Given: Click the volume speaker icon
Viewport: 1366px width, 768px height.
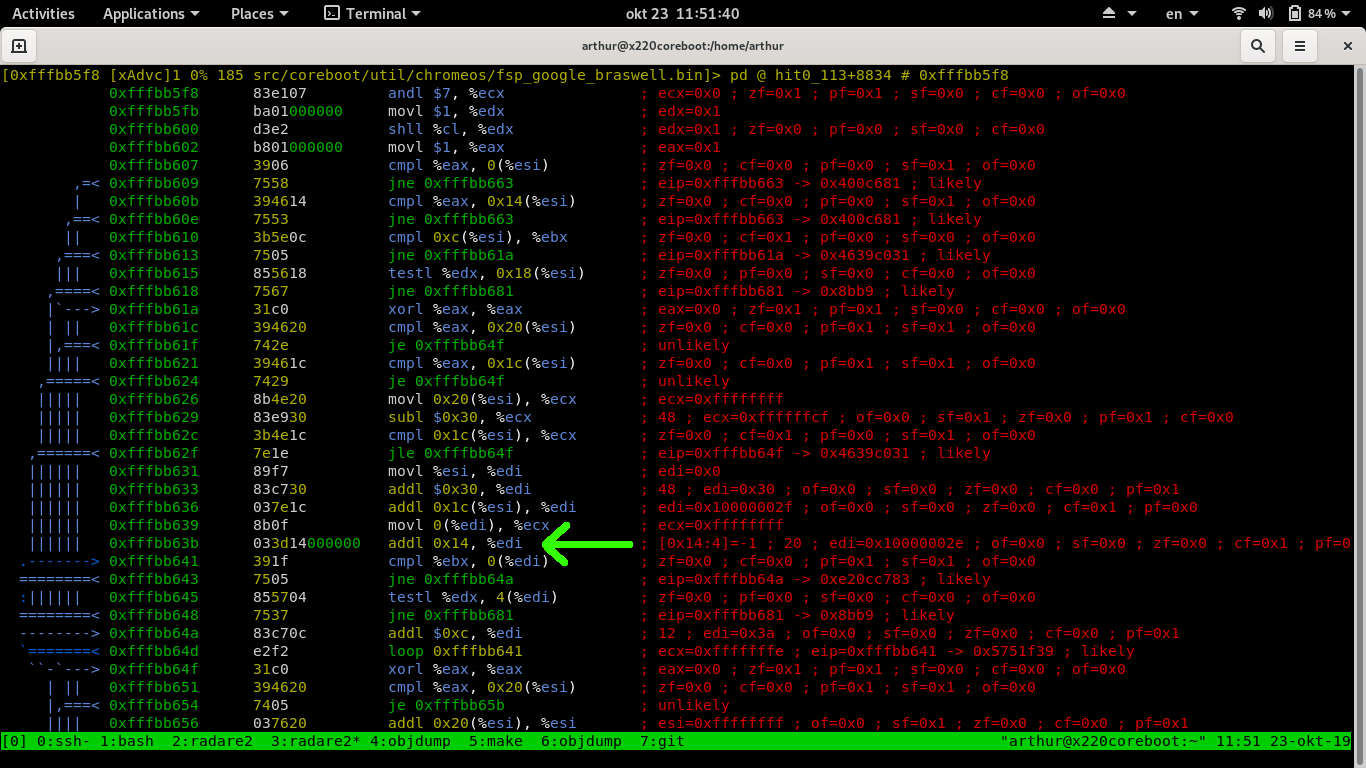Looking at the screenshot, I should [x=1266, y=14].
